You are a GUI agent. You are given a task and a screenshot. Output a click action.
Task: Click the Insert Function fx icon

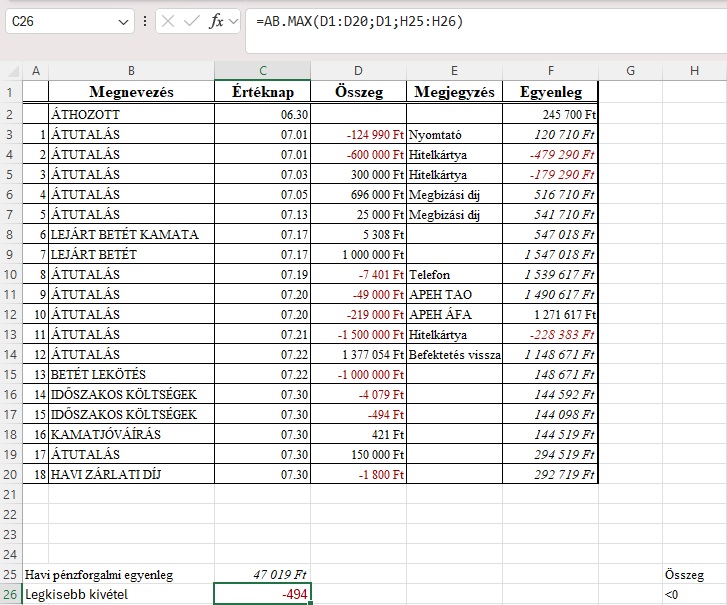pyautogui.click(x=216, y=21)
